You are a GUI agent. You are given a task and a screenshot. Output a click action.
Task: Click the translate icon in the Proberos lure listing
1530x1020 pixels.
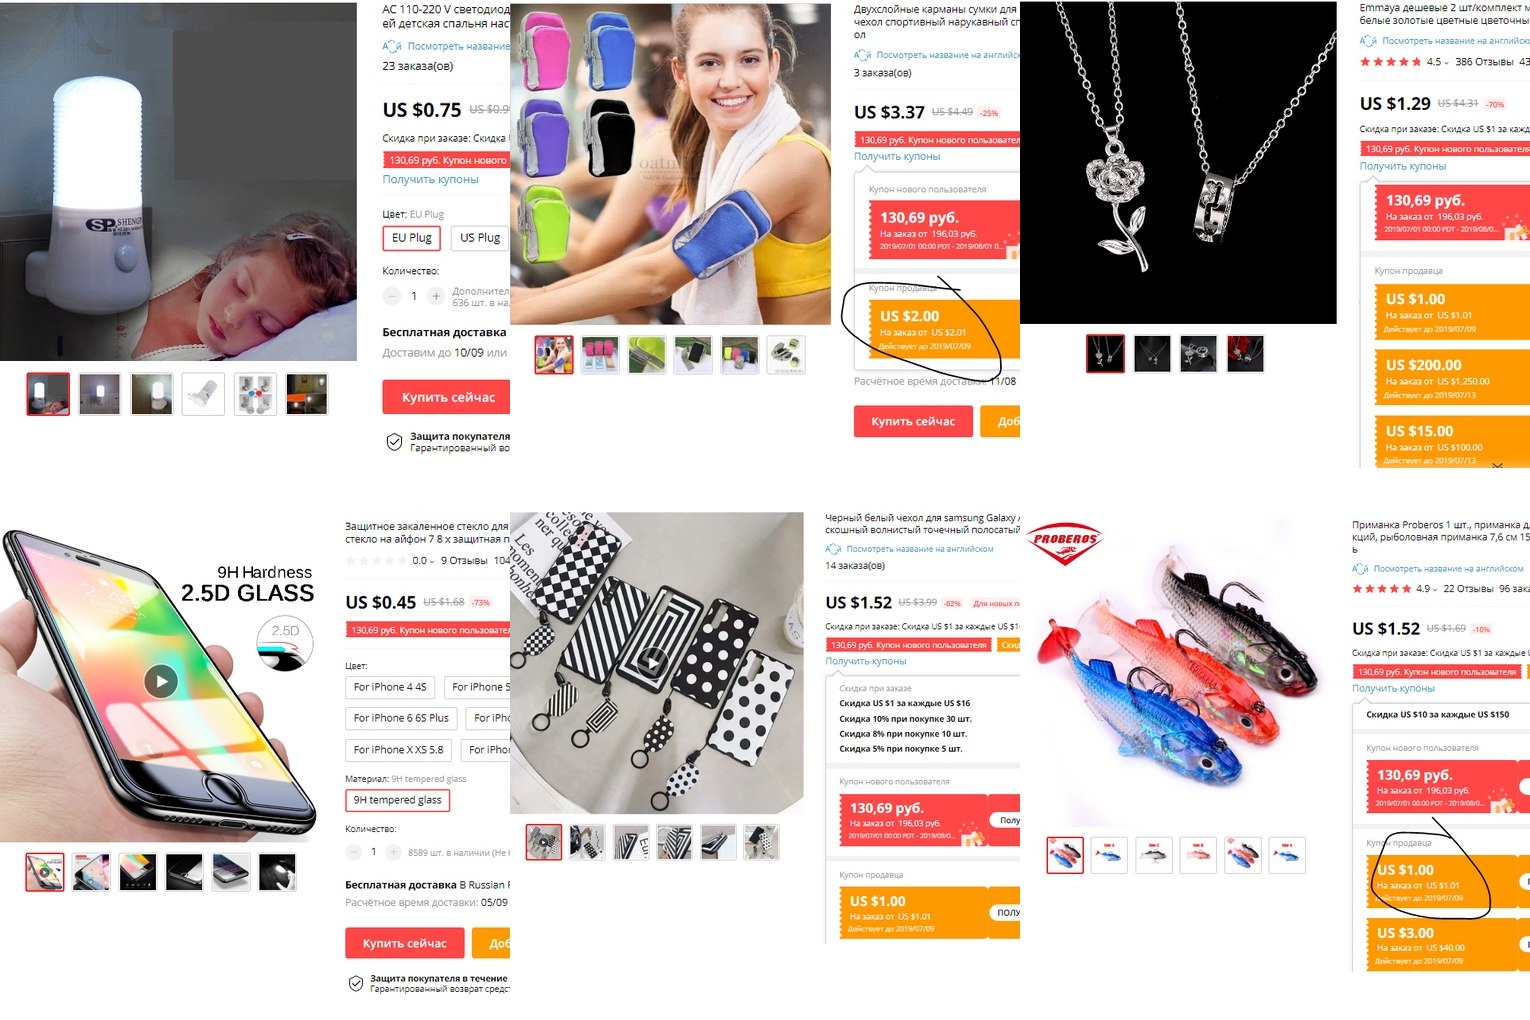pyautogui.click(x=1360, y=568)
